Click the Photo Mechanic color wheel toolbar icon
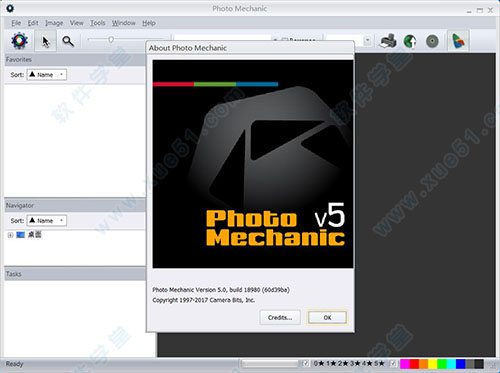The height and width of the screenshot is (373, 500). [19, 41]
